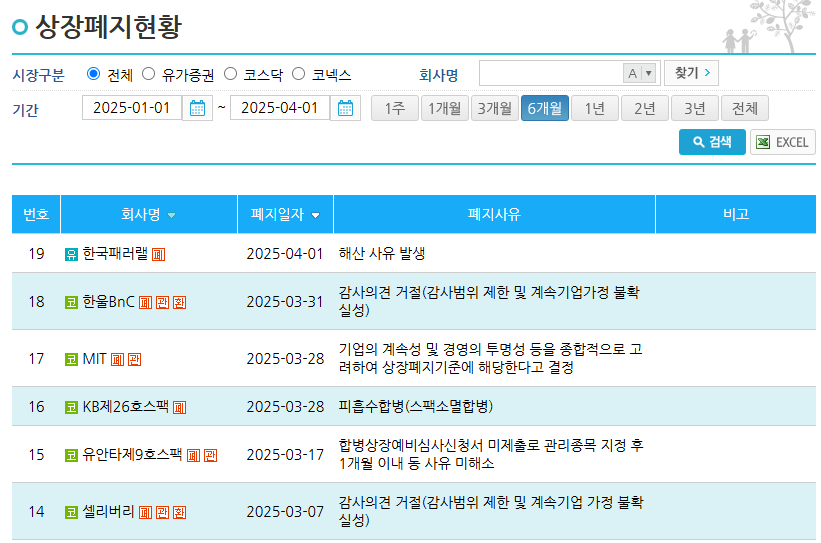Click the date 2025-03-17 cell

click(285, 455)
